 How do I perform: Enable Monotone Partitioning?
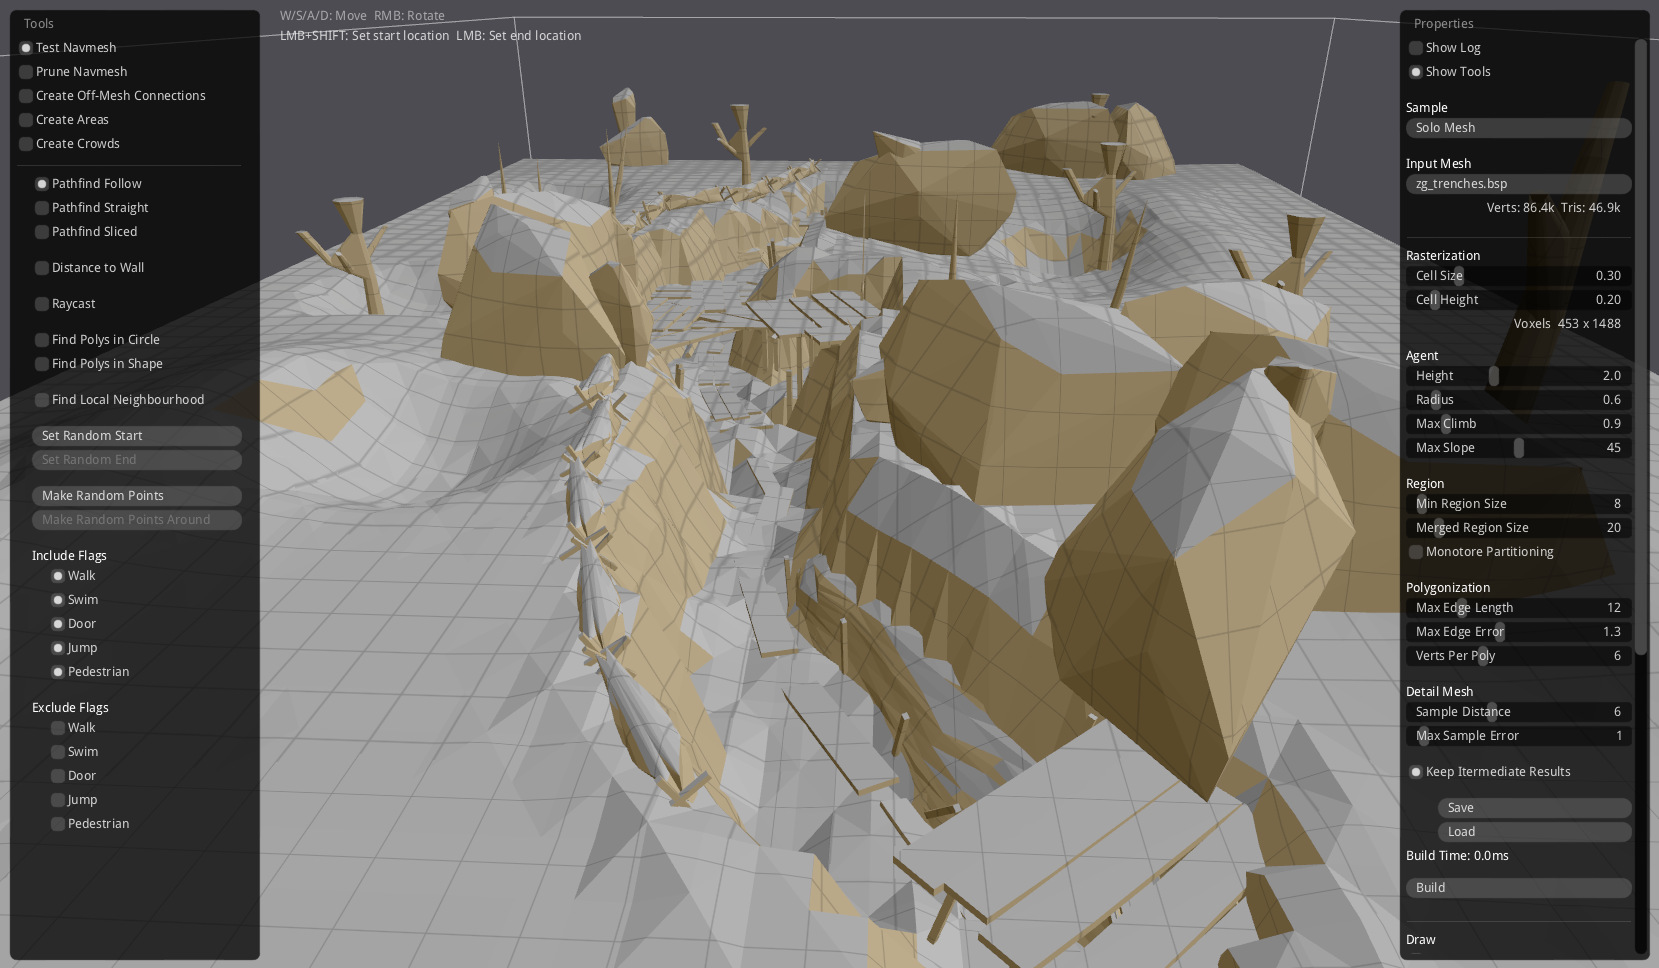pos(1416,552)
